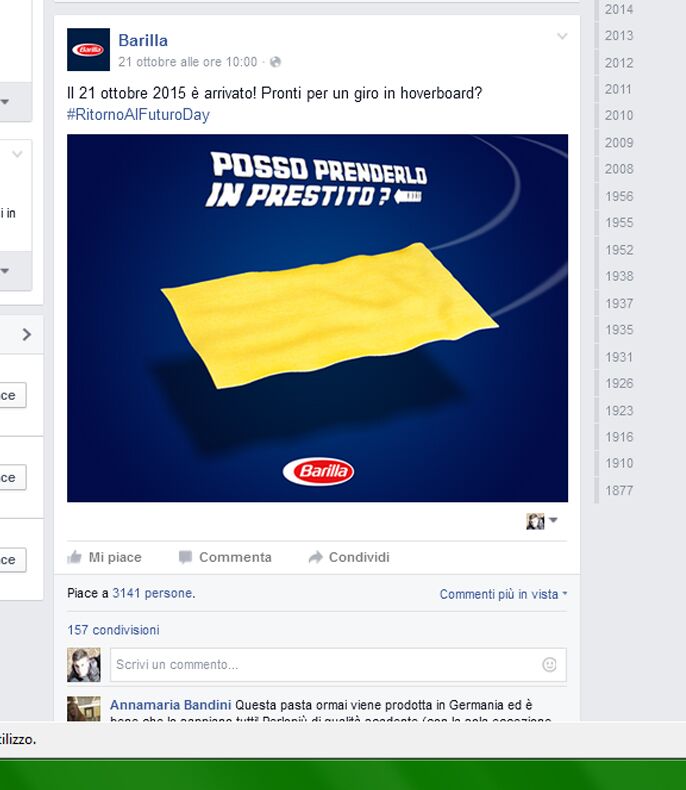Image resolution: width=686 pixels, height=790 pixels.
Task: Expand the Commenti più in vista dropdown
Action: point(504,594)
